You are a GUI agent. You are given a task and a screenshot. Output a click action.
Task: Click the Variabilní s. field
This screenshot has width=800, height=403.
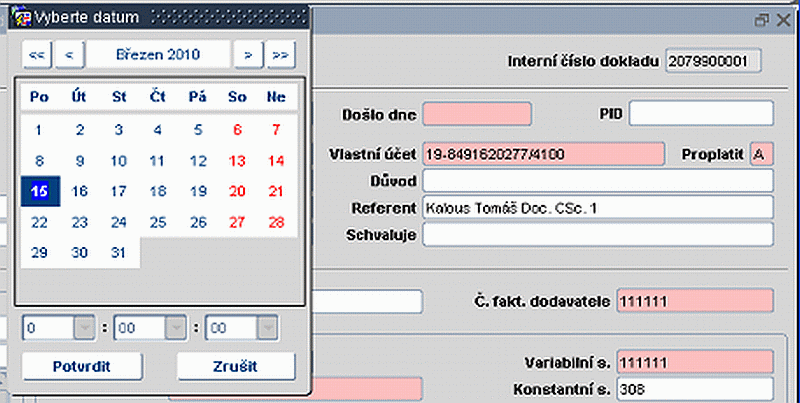(x=695, y=362)
